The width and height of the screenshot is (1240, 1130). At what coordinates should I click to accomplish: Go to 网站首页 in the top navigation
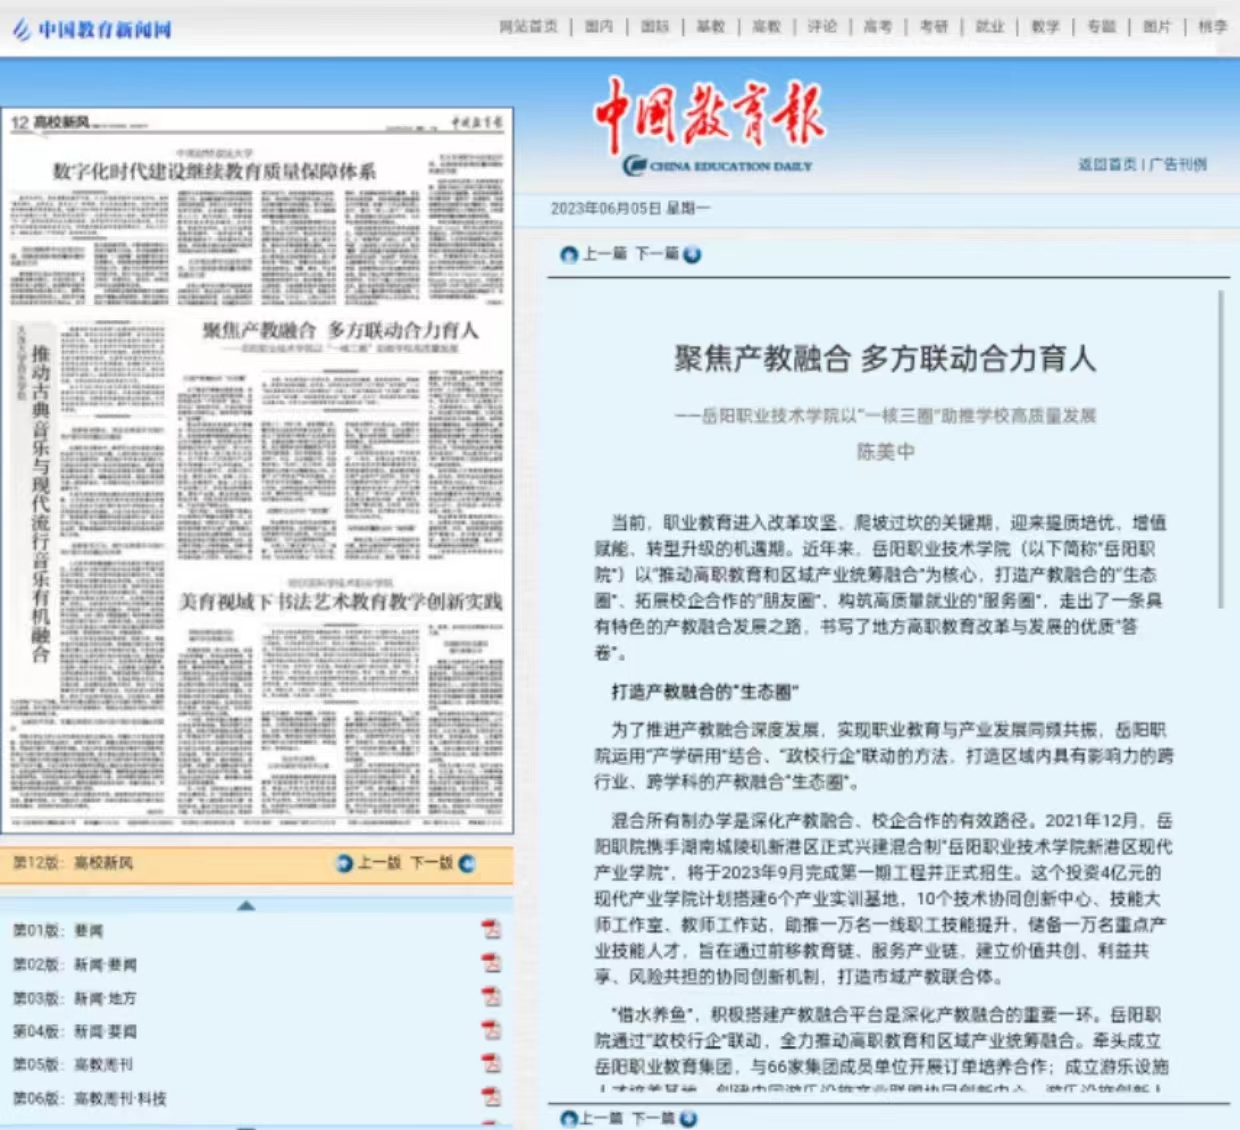[528, 27]
